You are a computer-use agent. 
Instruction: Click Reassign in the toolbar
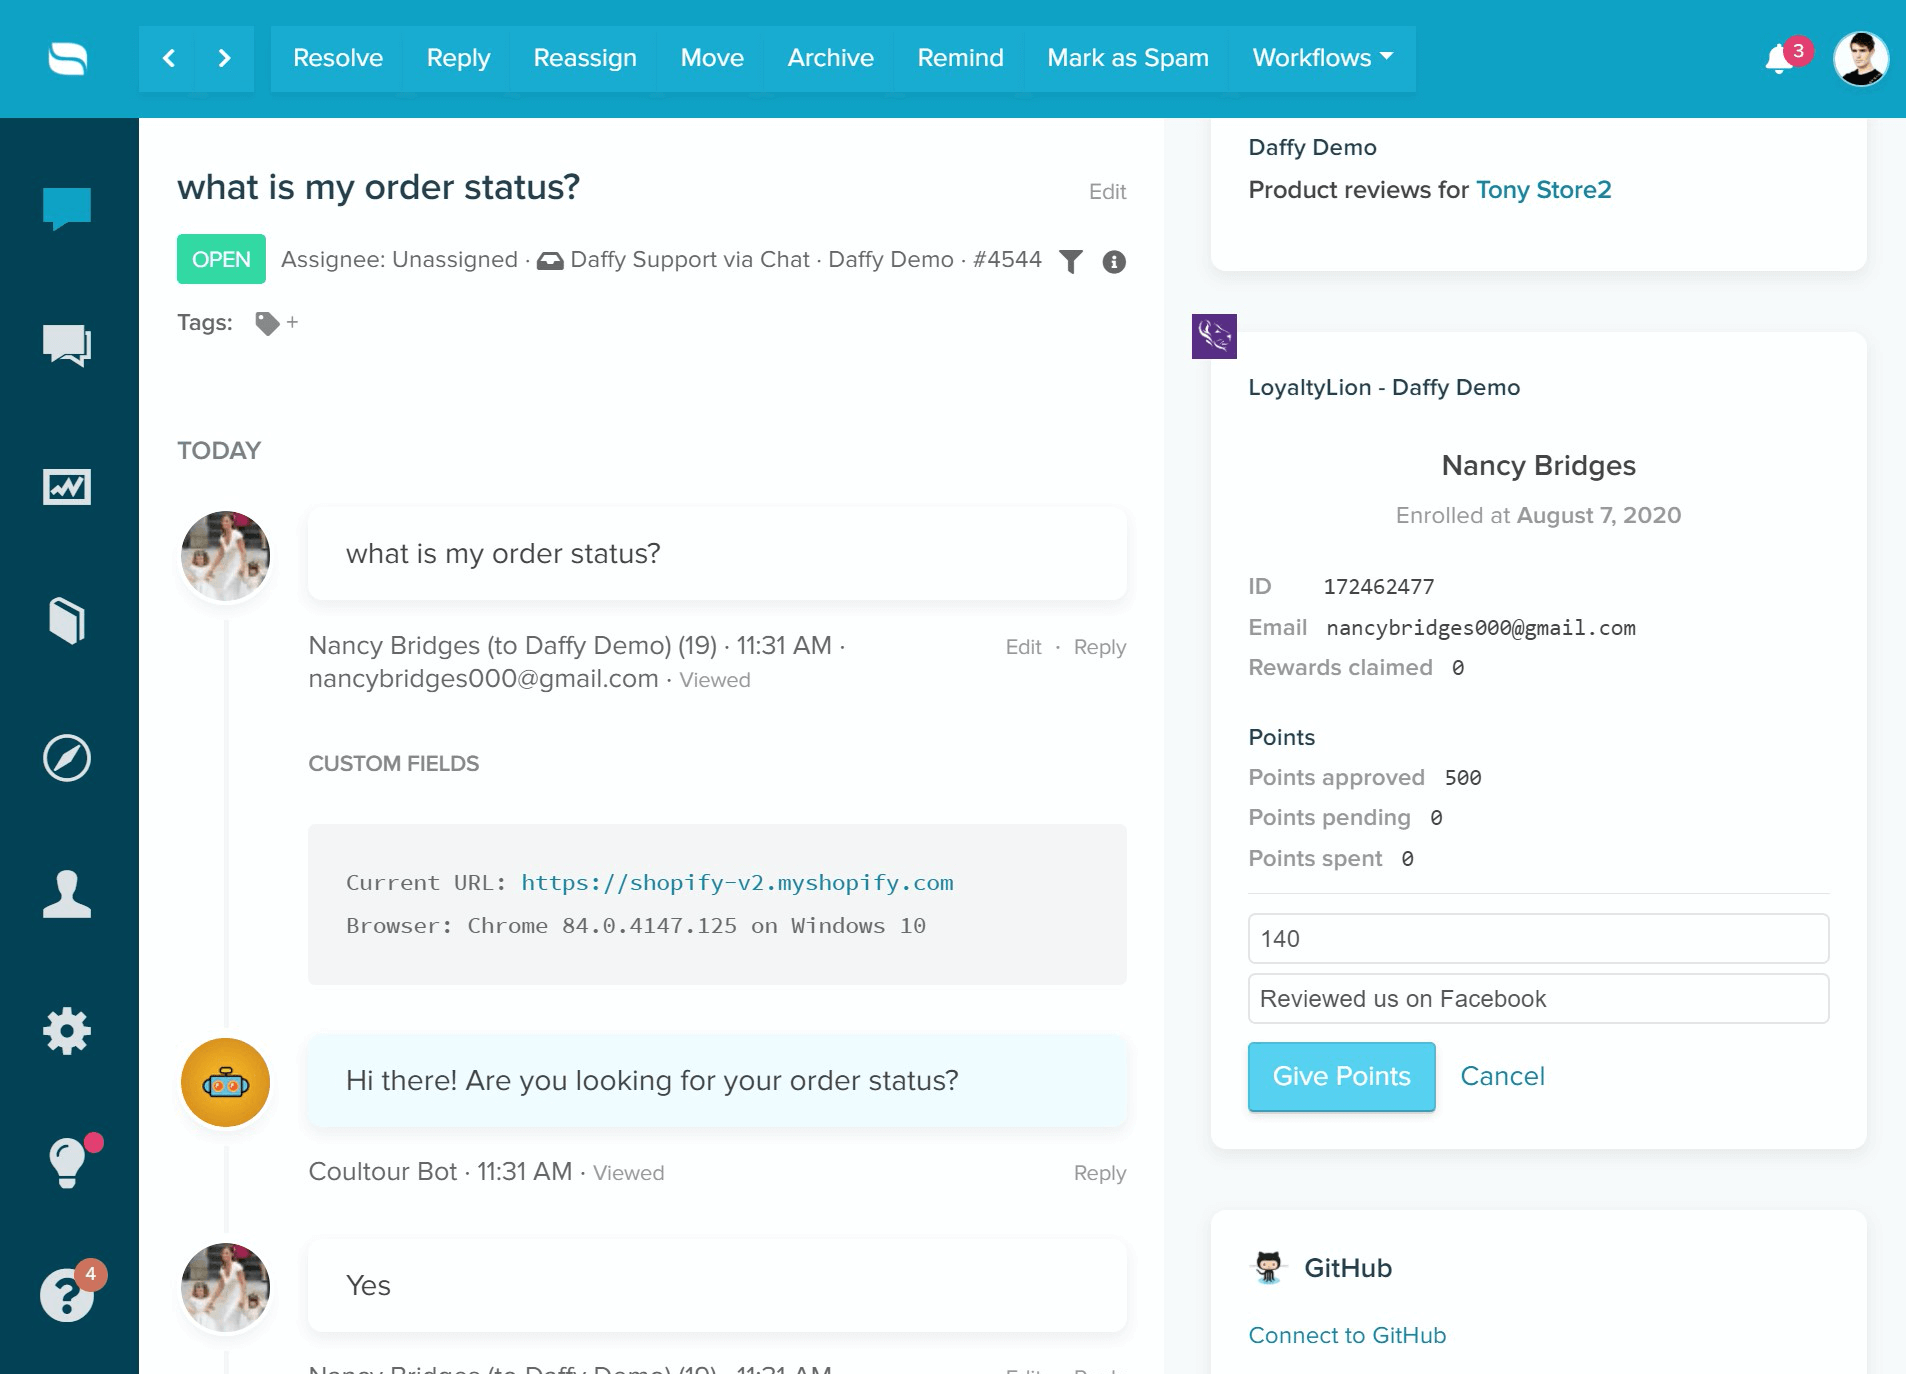[x=585, y=58]
